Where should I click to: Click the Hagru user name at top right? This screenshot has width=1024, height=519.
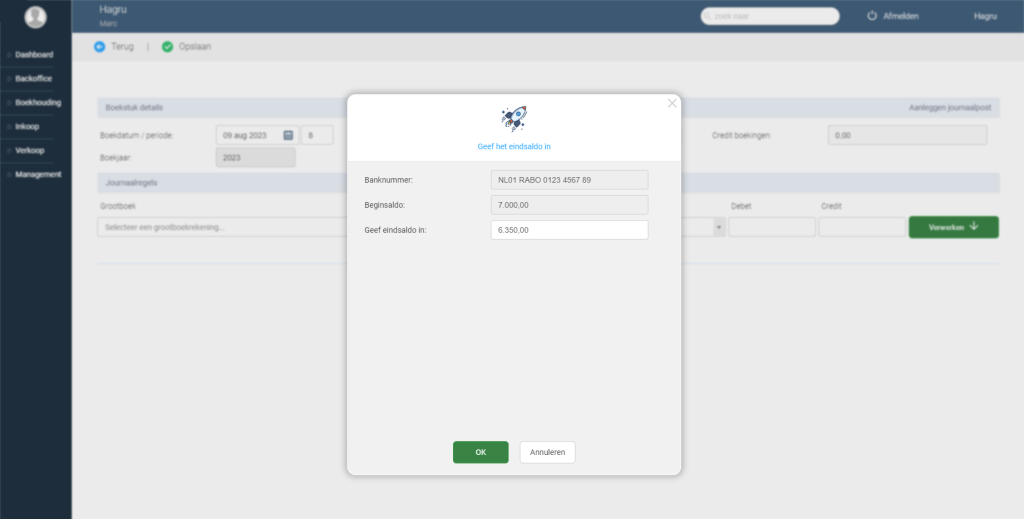[x=985, y=16]
